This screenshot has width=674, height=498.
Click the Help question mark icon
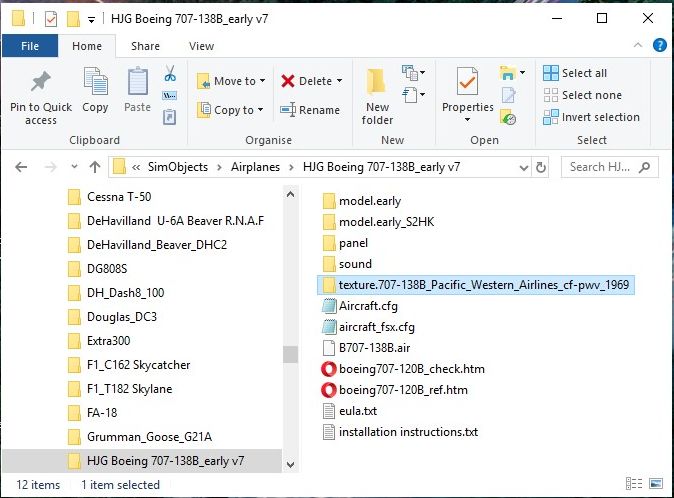click(x=659, y=45)
